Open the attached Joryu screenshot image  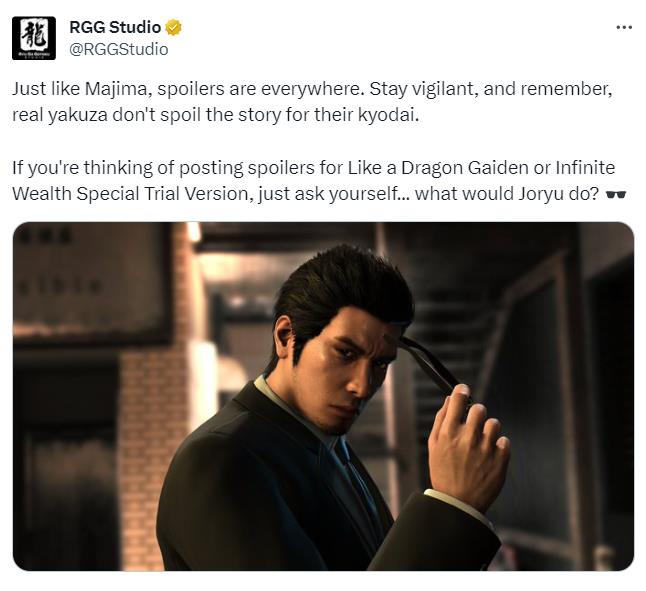323,396
